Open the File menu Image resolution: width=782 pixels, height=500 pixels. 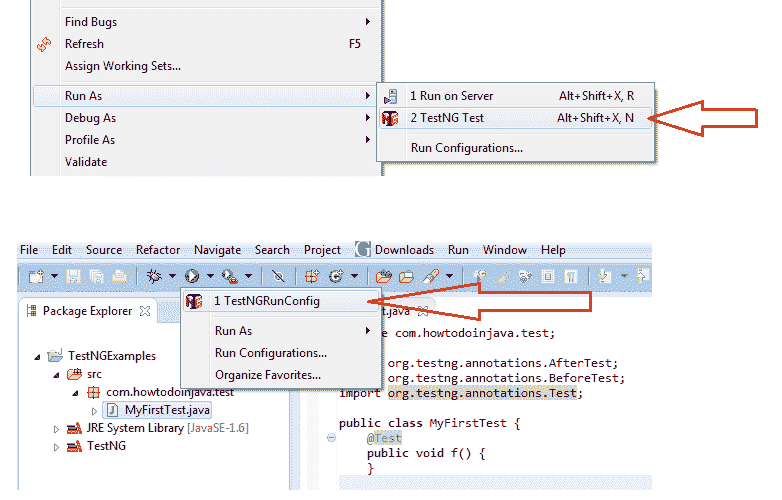pyautogui.click(x=29, y=250)
